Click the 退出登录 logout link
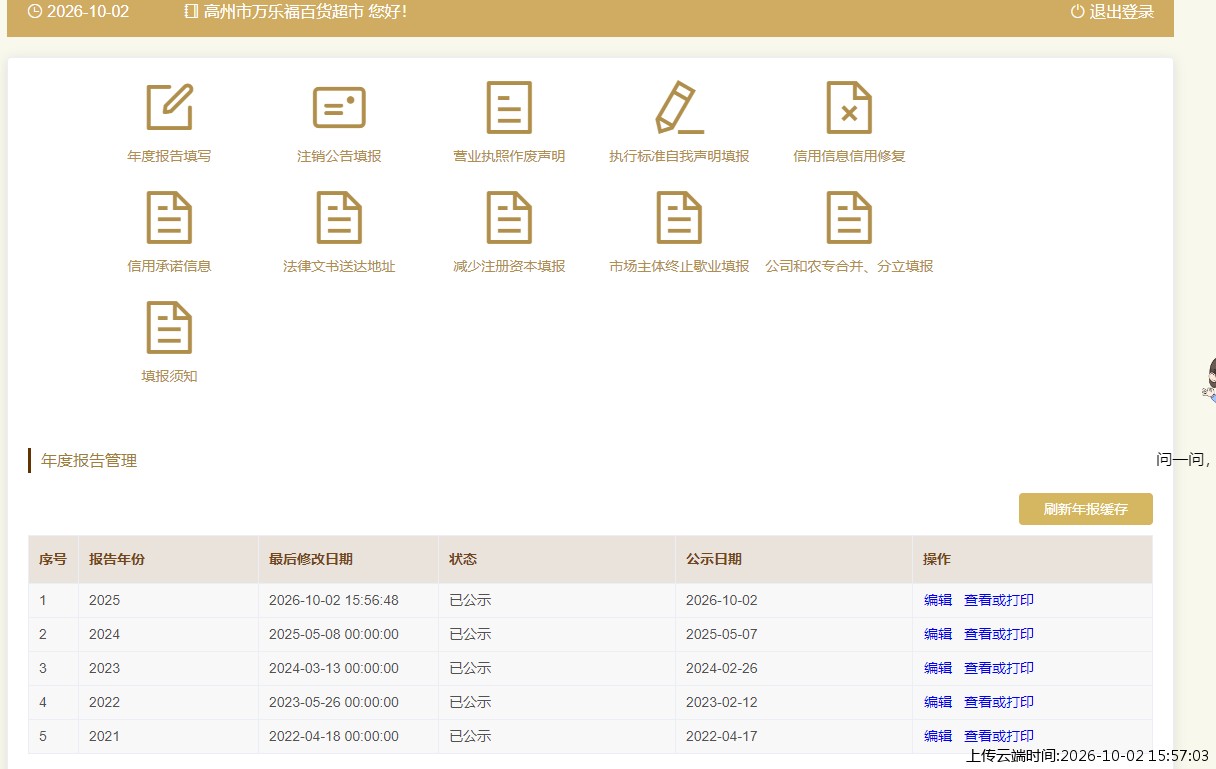This screenshot has height=769, width=1216. point(1112,12)
